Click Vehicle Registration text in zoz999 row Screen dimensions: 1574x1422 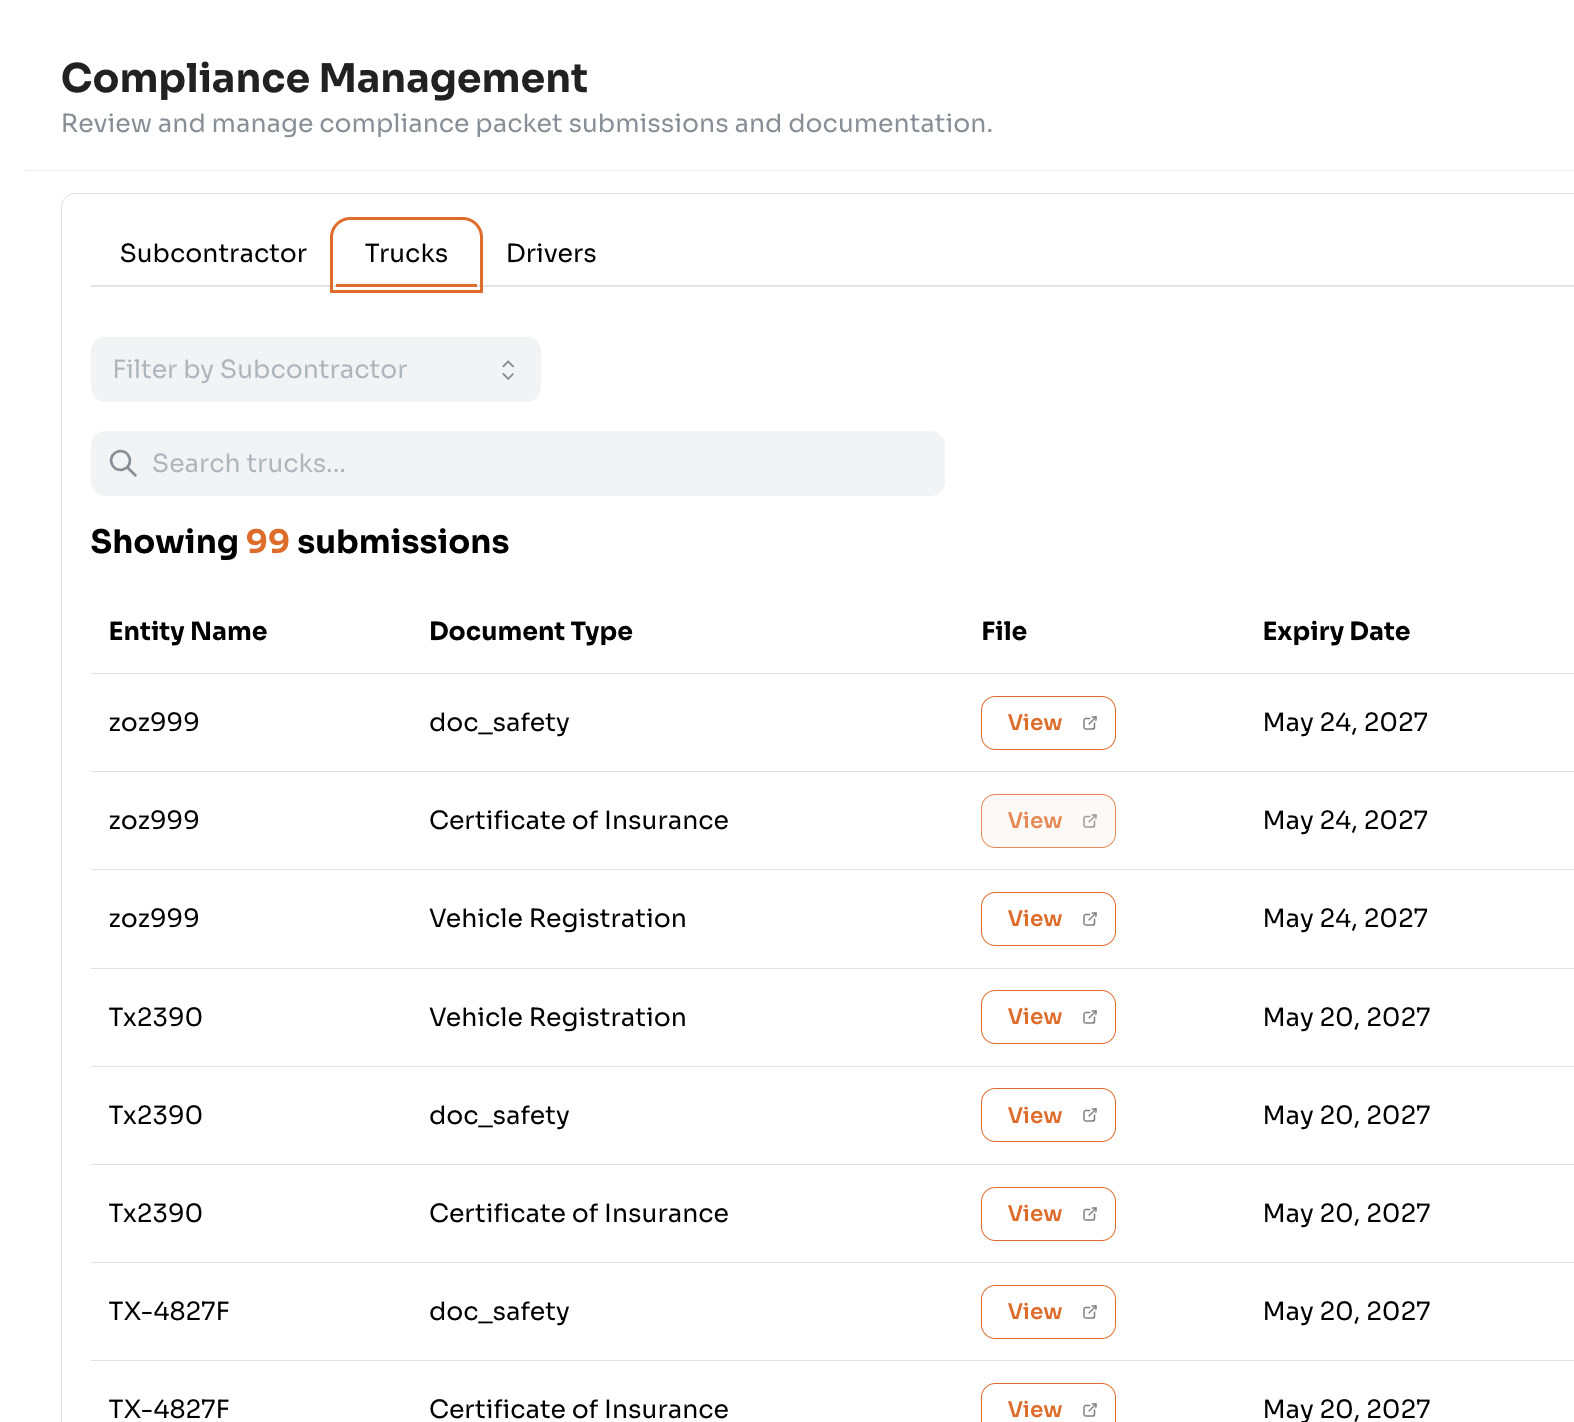click(558, 919)
